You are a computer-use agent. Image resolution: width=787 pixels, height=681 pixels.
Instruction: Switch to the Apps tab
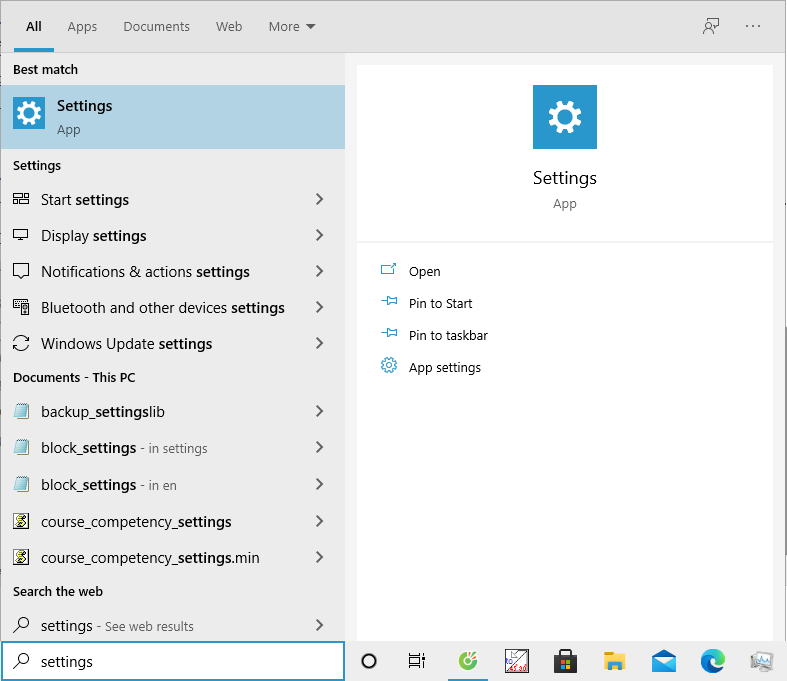tap(82, 27)
